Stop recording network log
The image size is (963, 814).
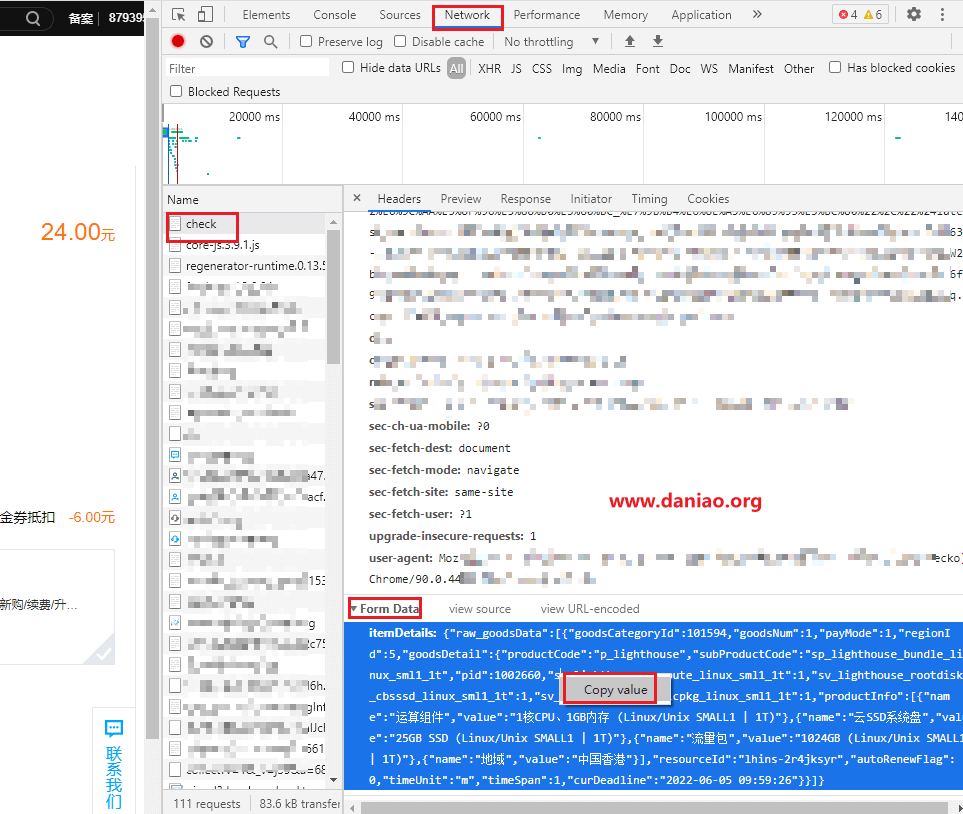point(178,42)
